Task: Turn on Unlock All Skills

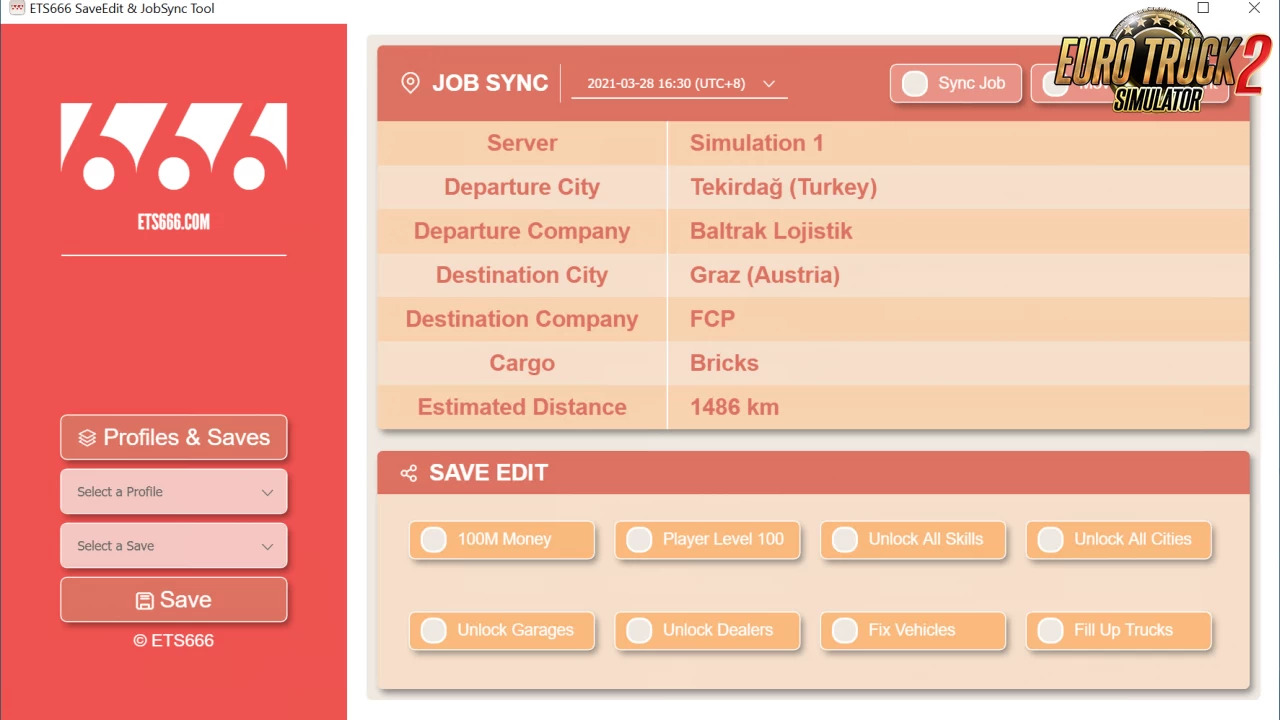Action: point(845,540)
